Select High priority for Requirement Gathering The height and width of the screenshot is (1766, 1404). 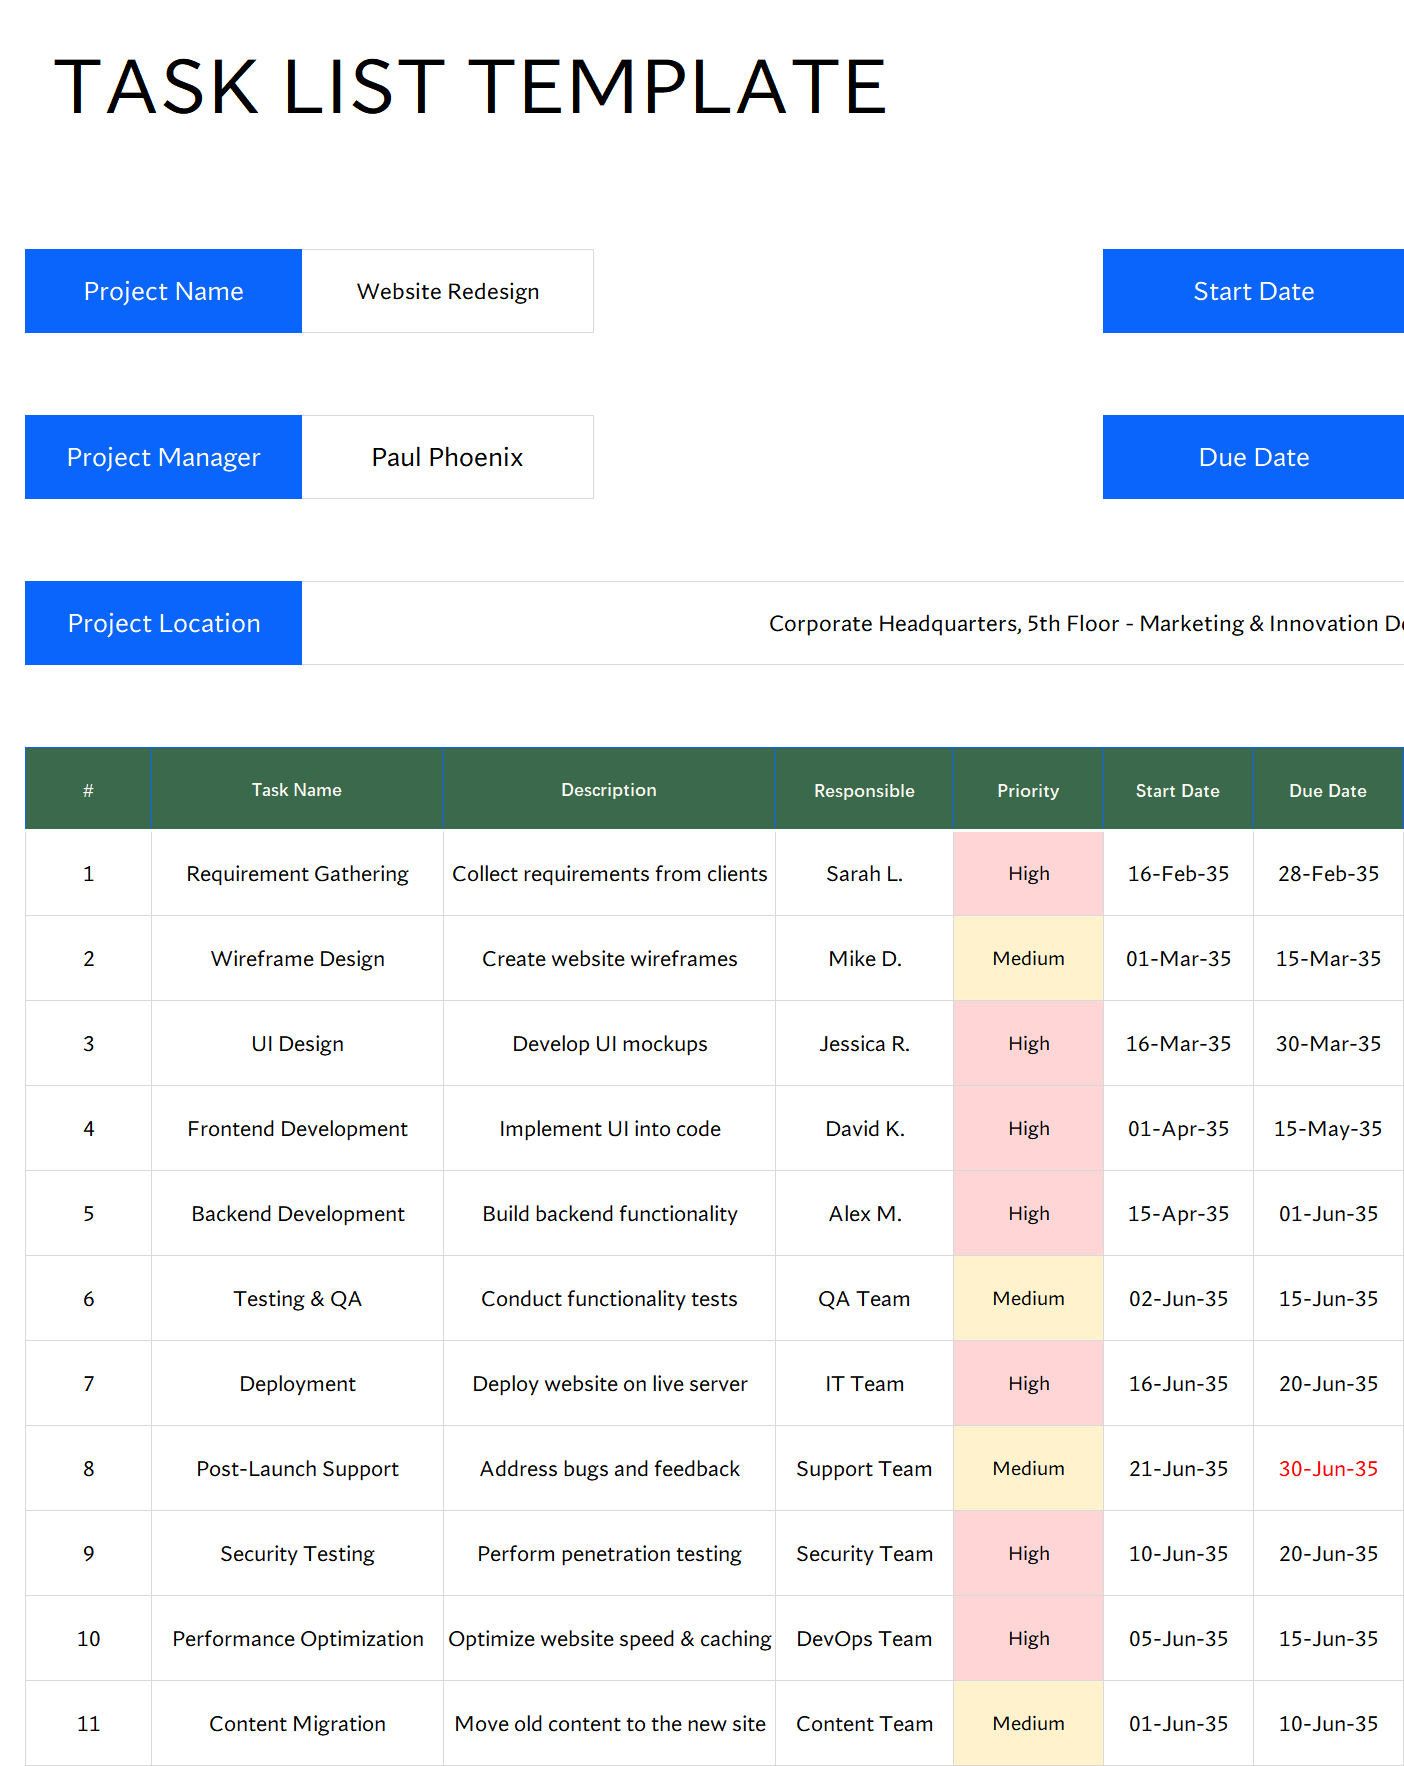1028,874
